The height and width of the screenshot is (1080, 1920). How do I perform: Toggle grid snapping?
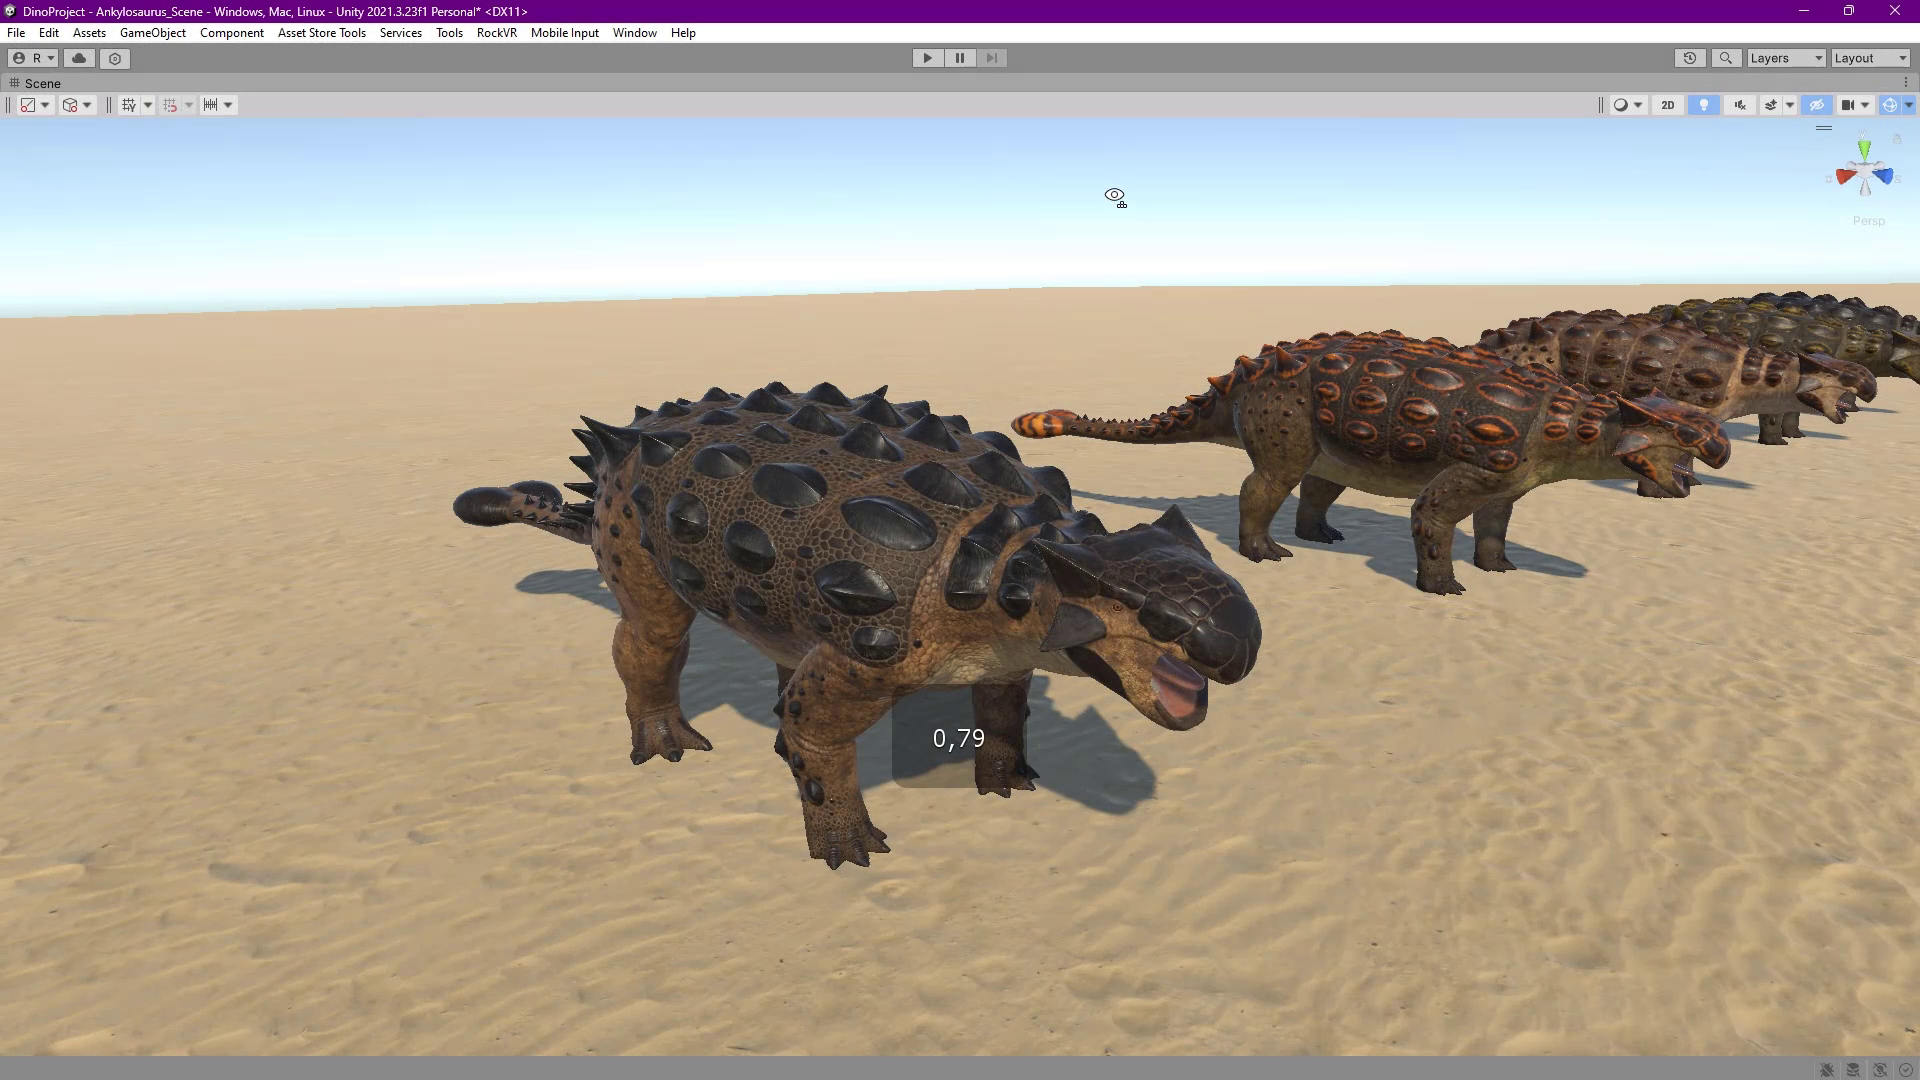170,105
